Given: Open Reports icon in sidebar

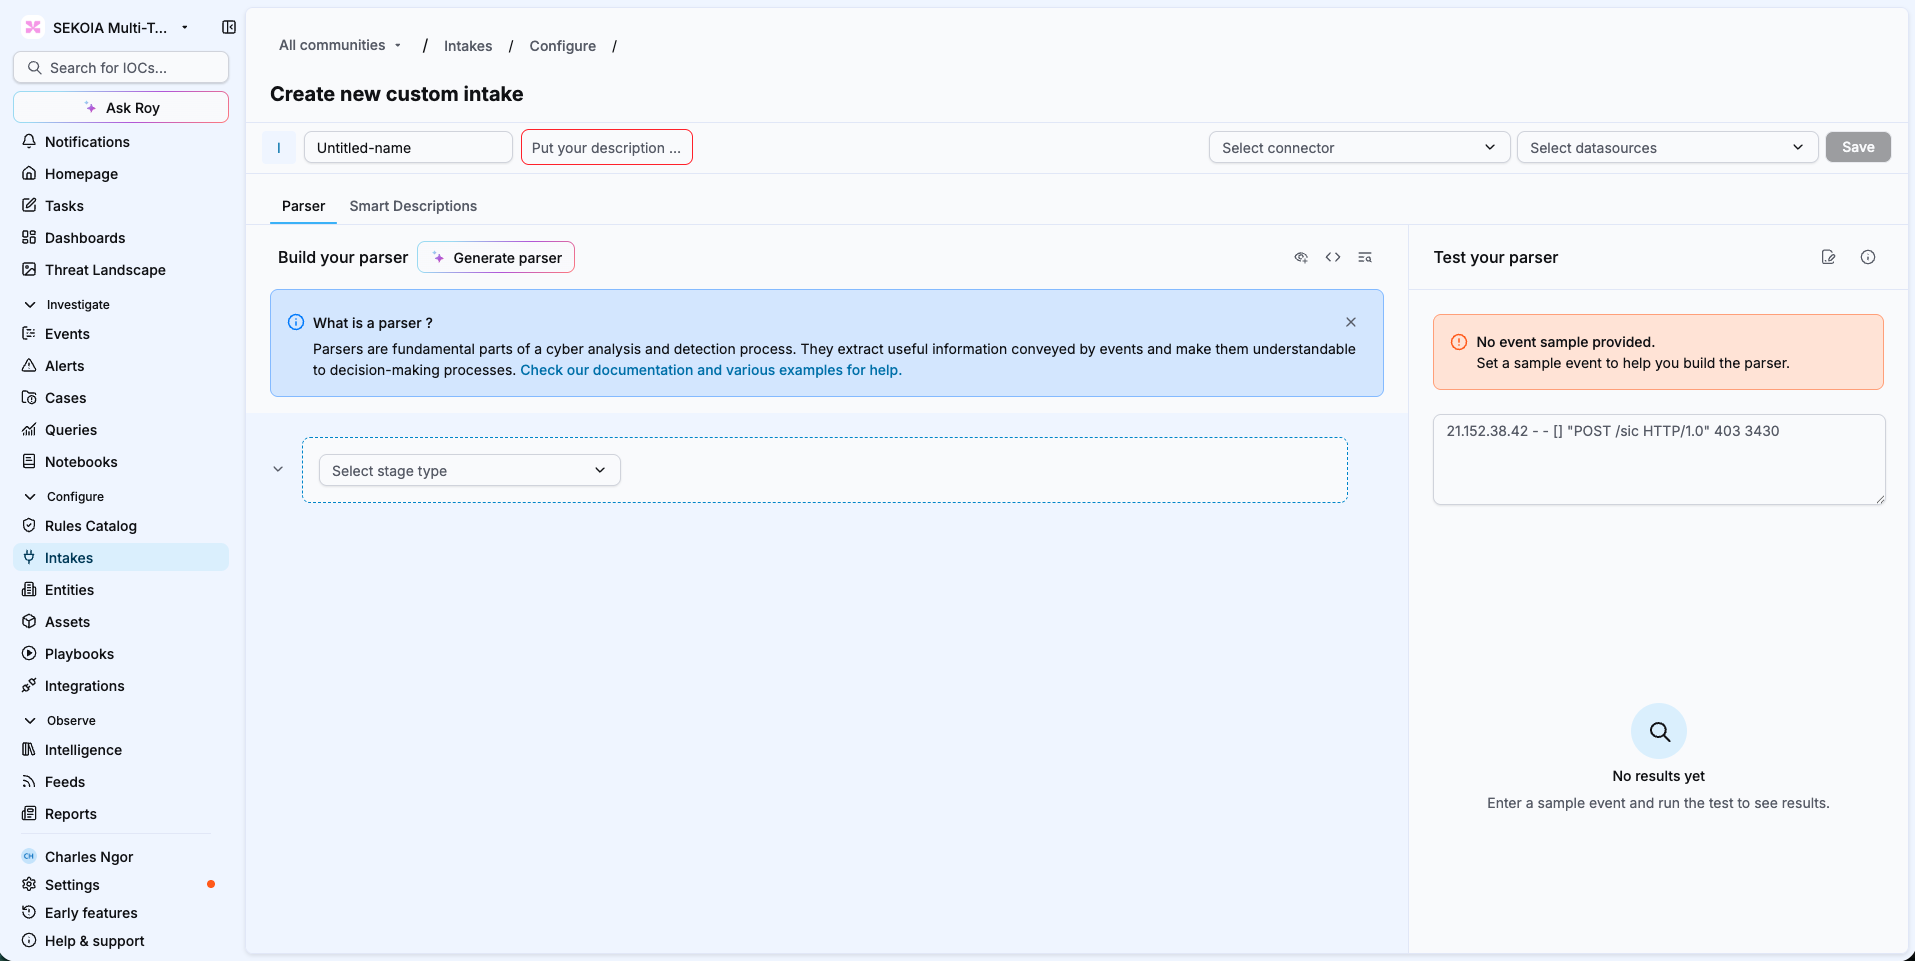Looking at the screenshot, I should pos(29,814).
